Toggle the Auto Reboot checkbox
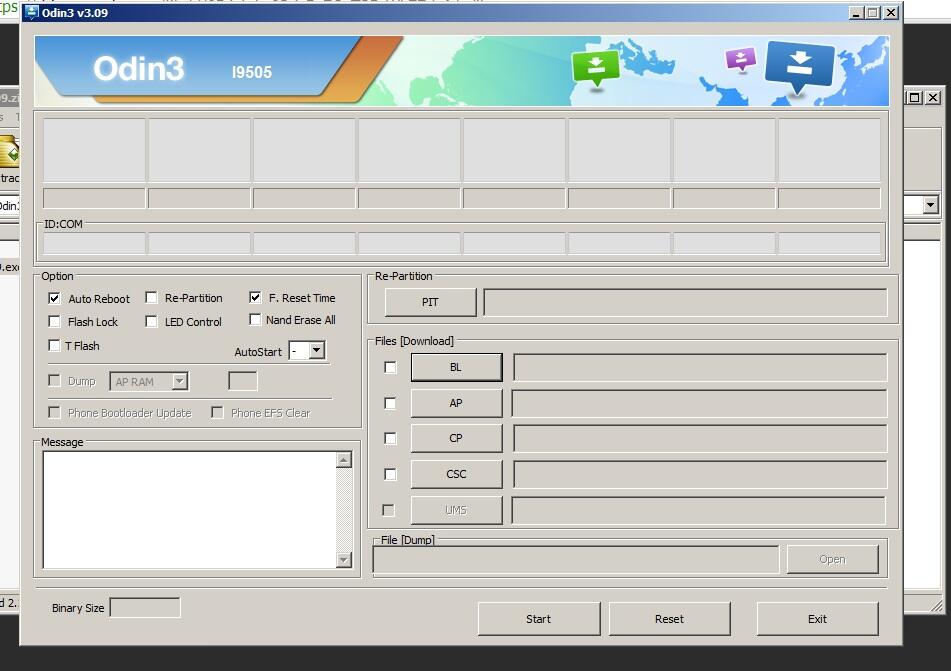This screenshot has height=671, width=951. [55, 298]
